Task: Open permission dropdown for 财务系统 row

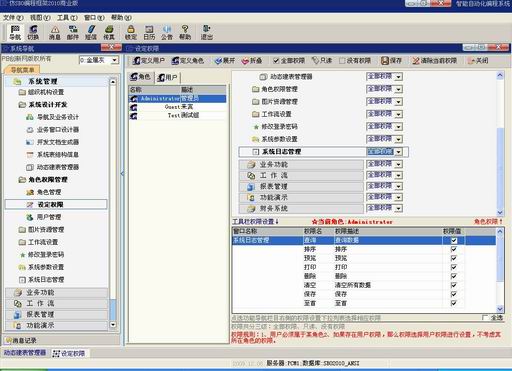Action: click(x=398, y=209)
